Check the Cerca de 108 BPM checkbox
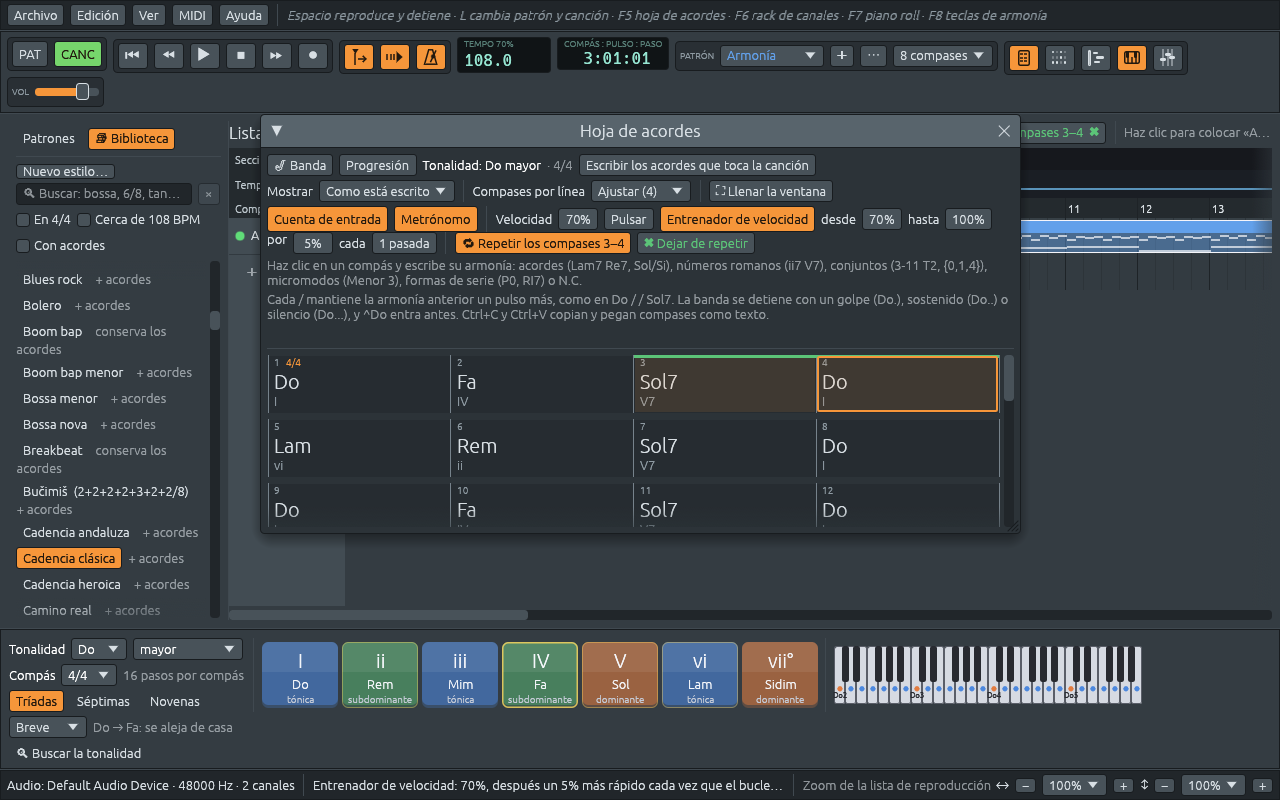This screenshot has width=1280, height=800. [x=84, y=220]
